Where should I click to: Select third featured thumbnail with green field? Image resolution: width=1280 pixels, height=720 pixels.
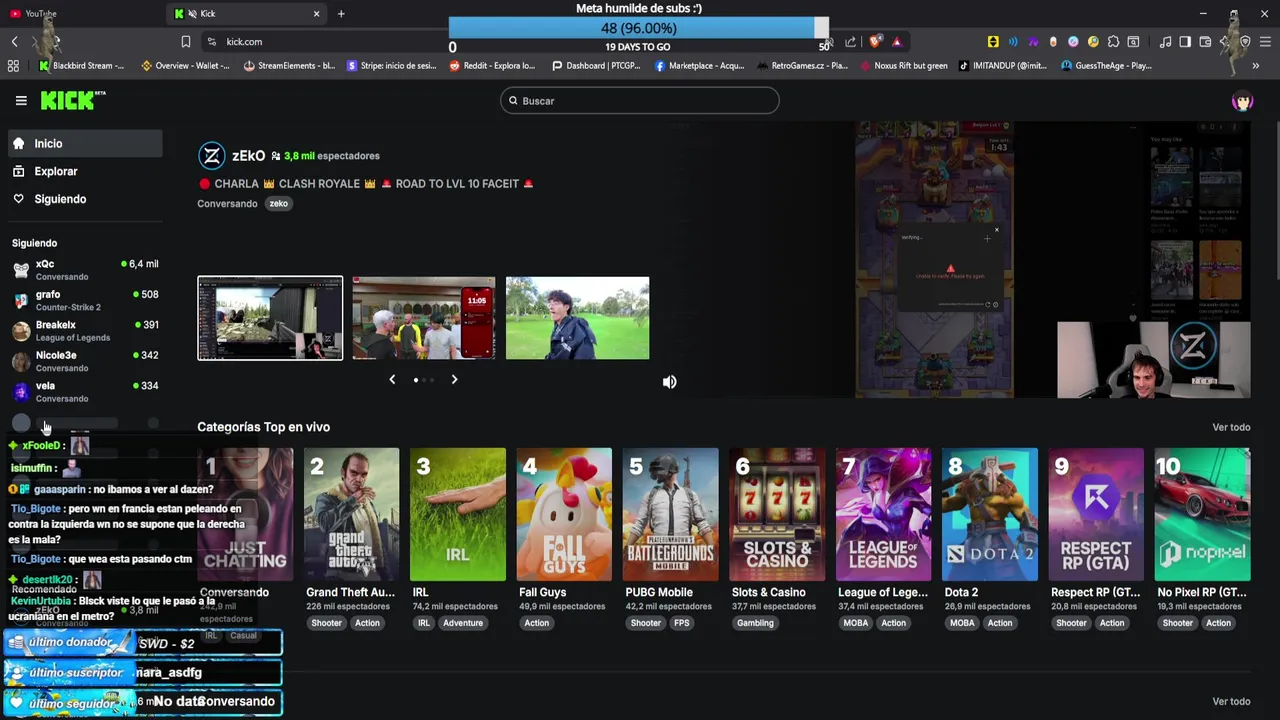click(577, 318)
